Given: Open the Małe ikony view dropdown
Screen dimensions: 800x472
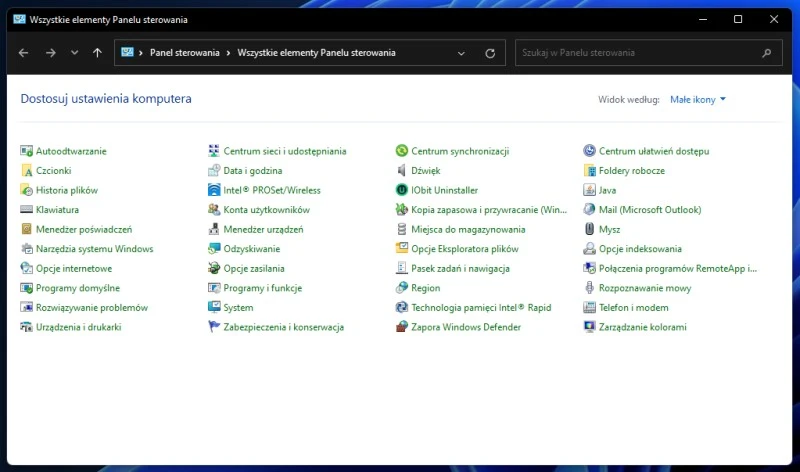Looking at the screenshot, I should [698, 99].
